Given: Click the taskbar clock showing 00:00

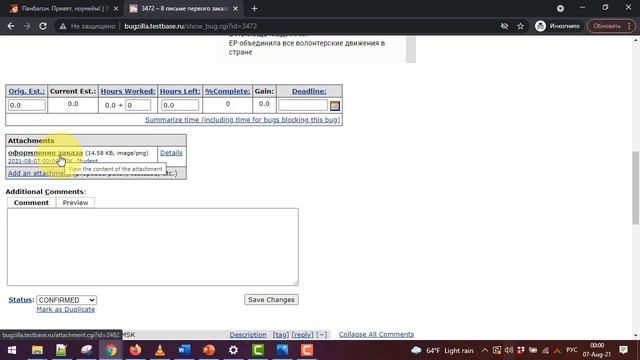Looking at the screenshot, I should pos(597,350).
